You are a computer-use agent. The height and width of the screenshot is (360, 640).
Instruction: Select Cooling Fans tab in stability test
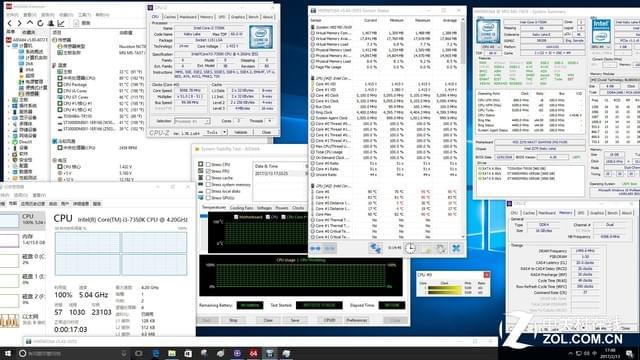pos(242,208)
